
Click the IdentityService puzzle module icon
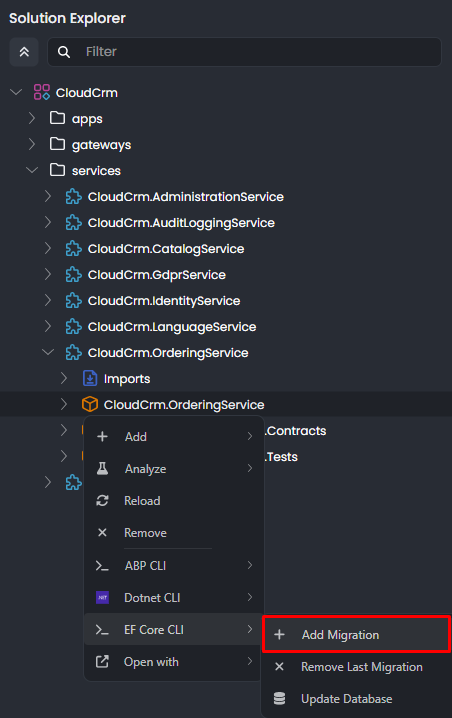(74, 301)
